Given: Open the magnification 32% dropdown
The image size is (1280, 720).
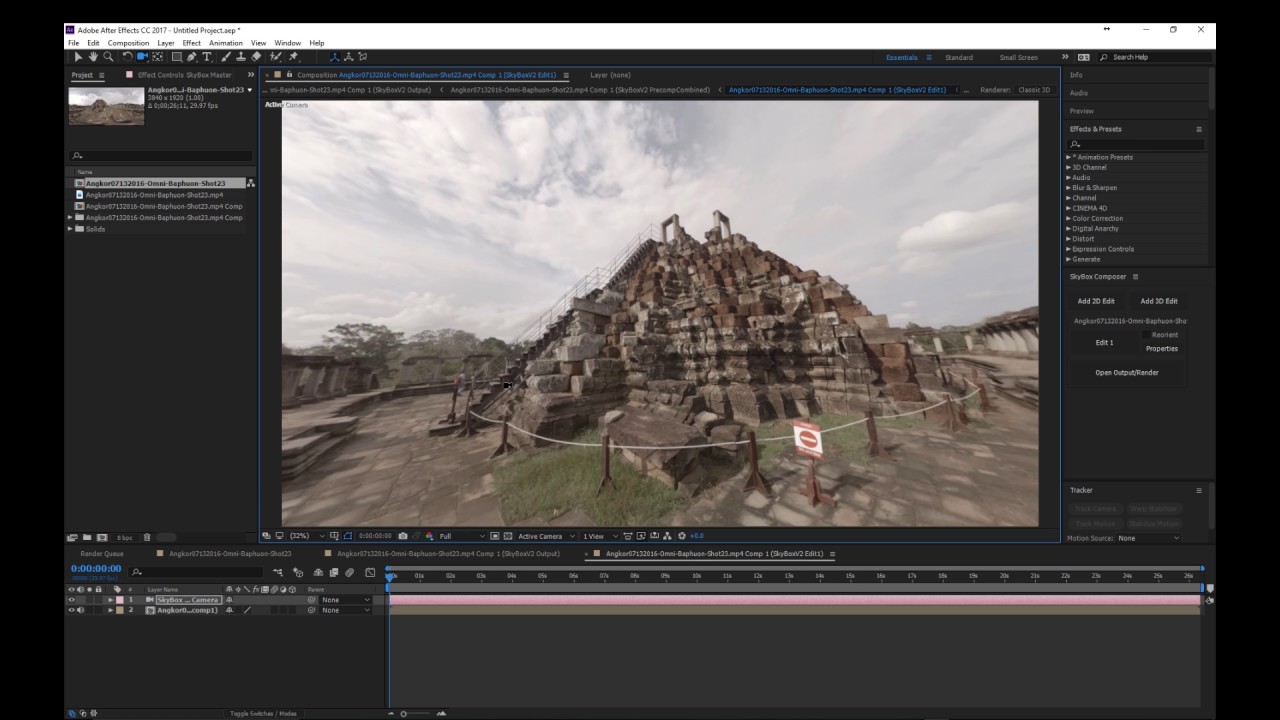Looking at the screenshot, I should click(x=307, y=536).
